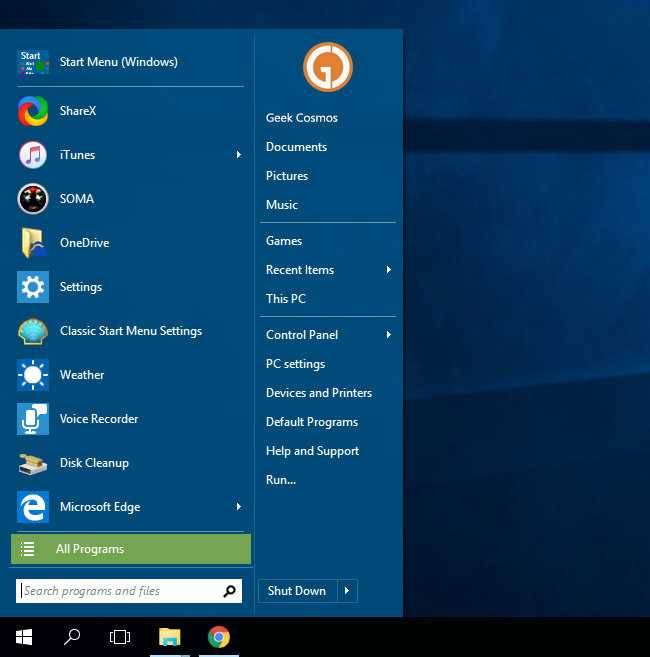Select the Voice Recorder label
Image resolution: width=650 pixels, height=657 pixels.
click(99, 419)
